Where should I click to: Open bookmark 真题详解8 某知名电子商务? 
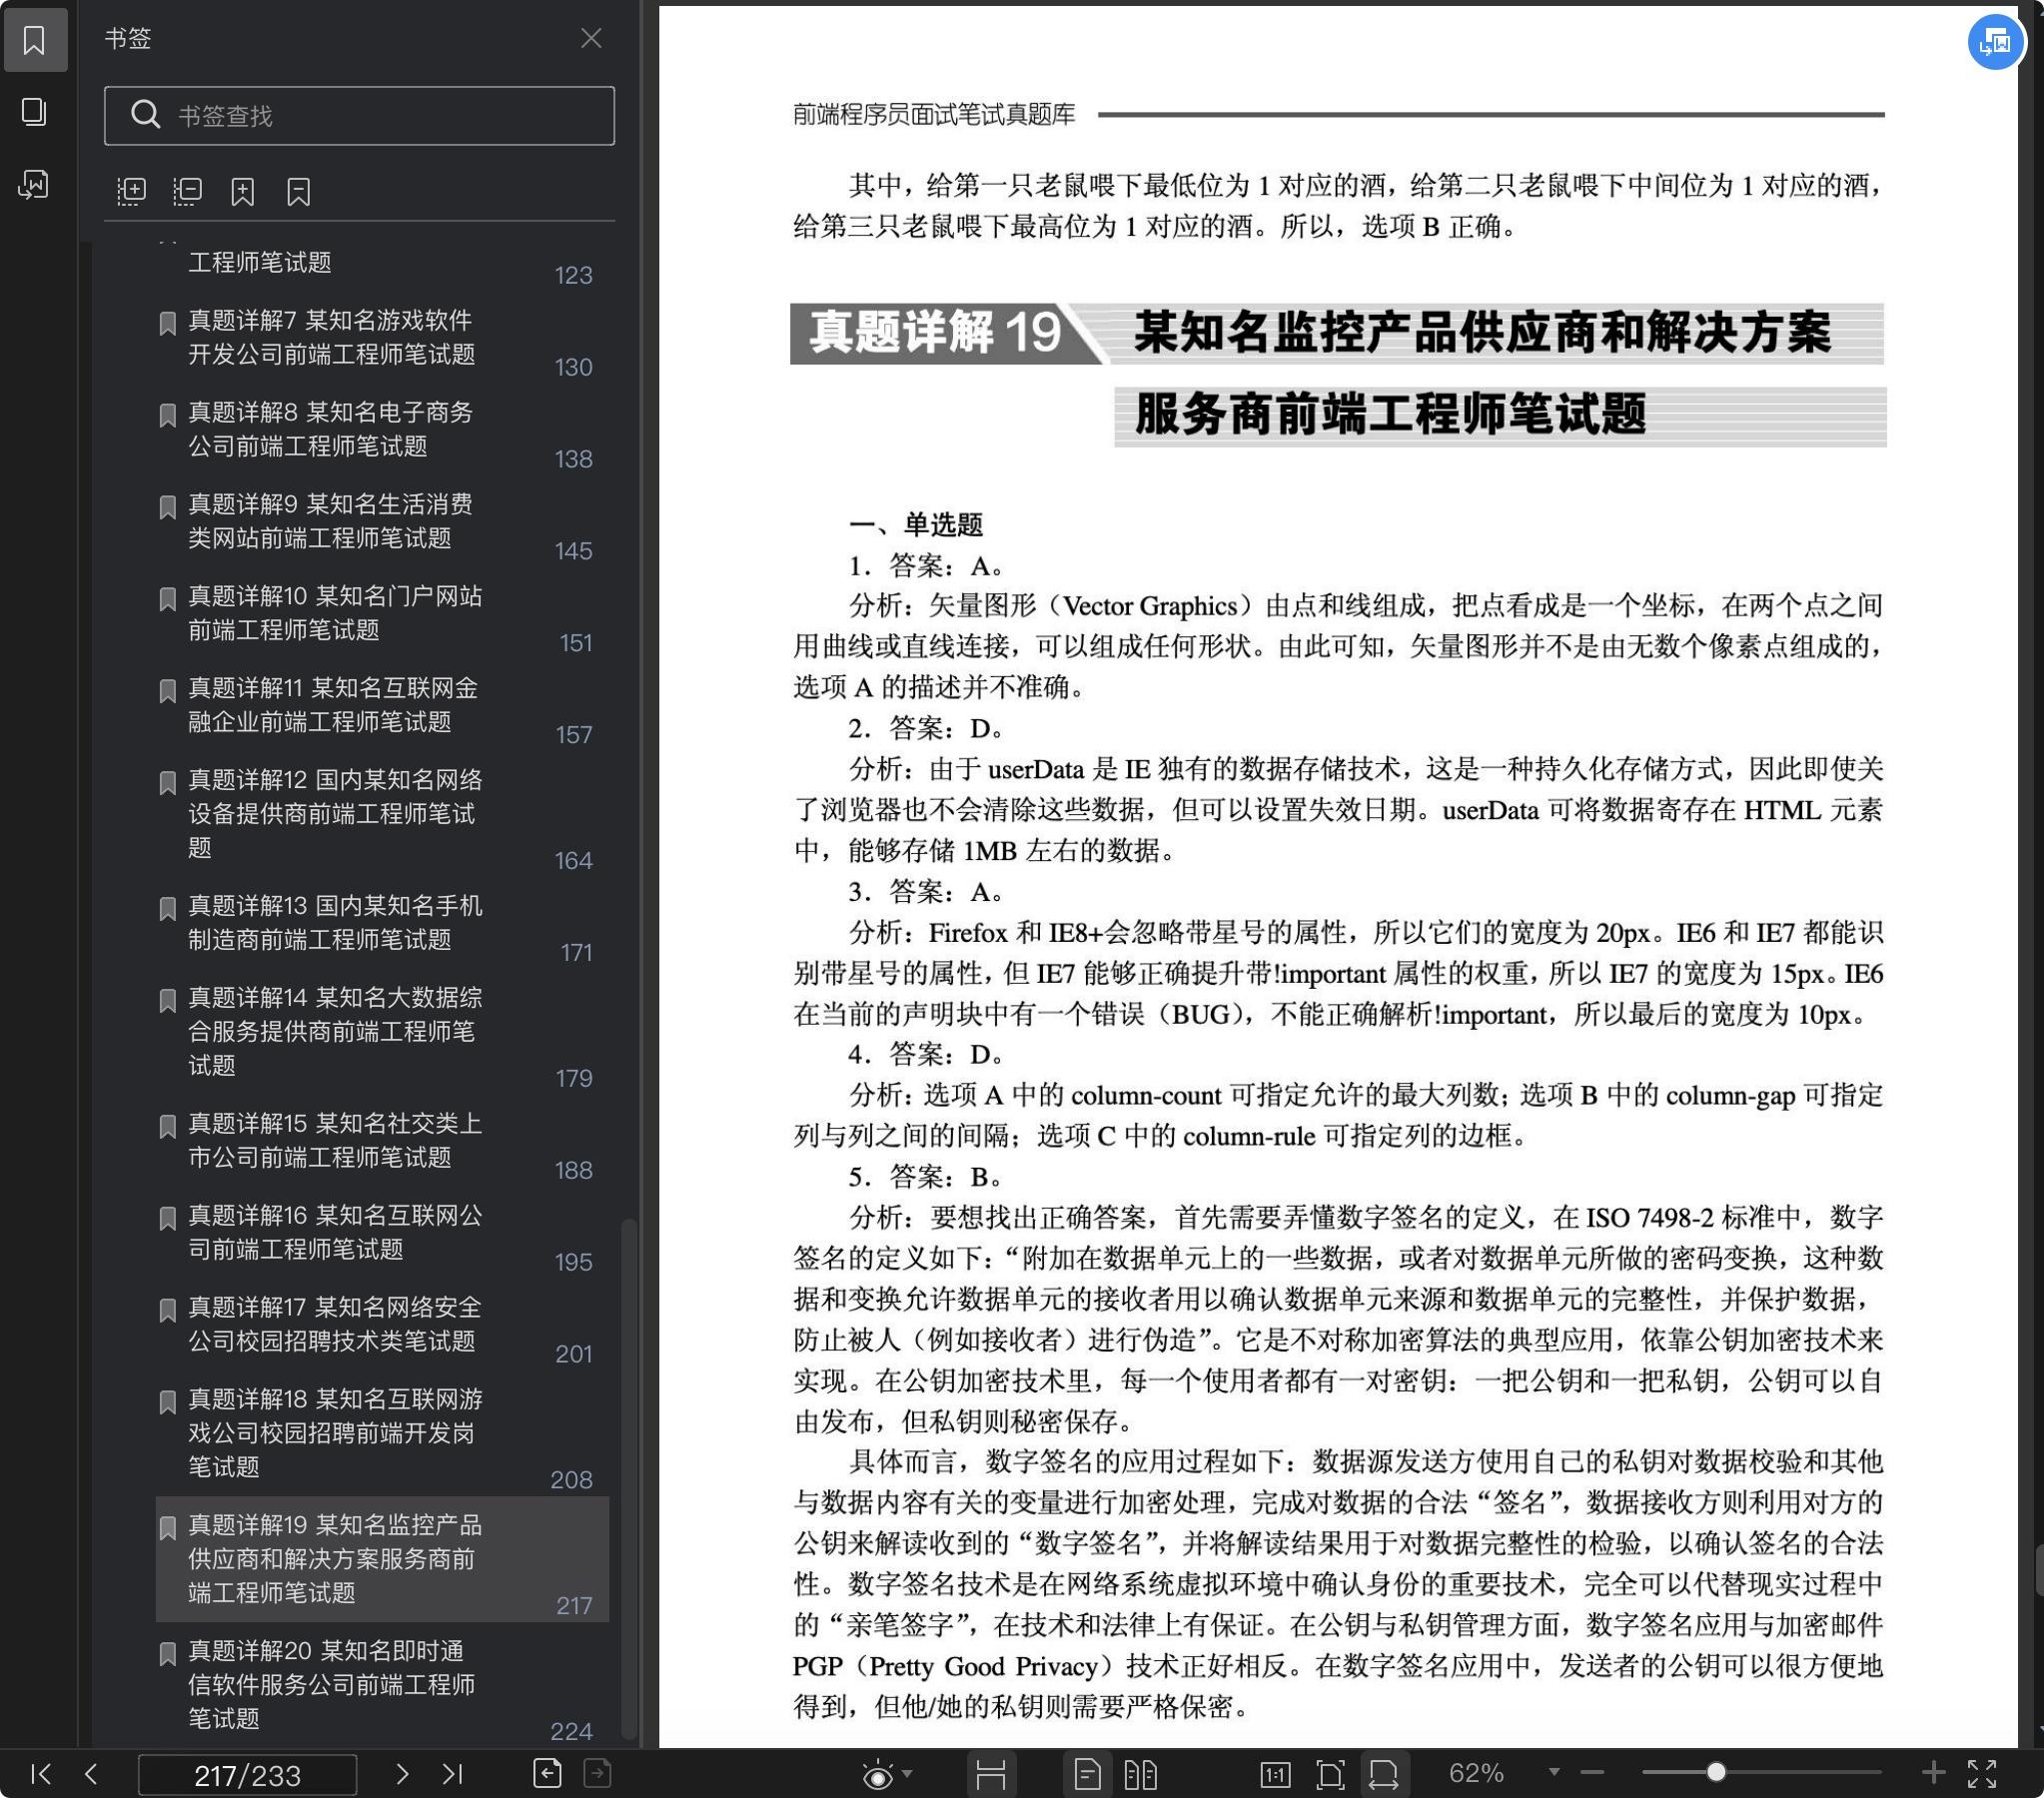382,430
